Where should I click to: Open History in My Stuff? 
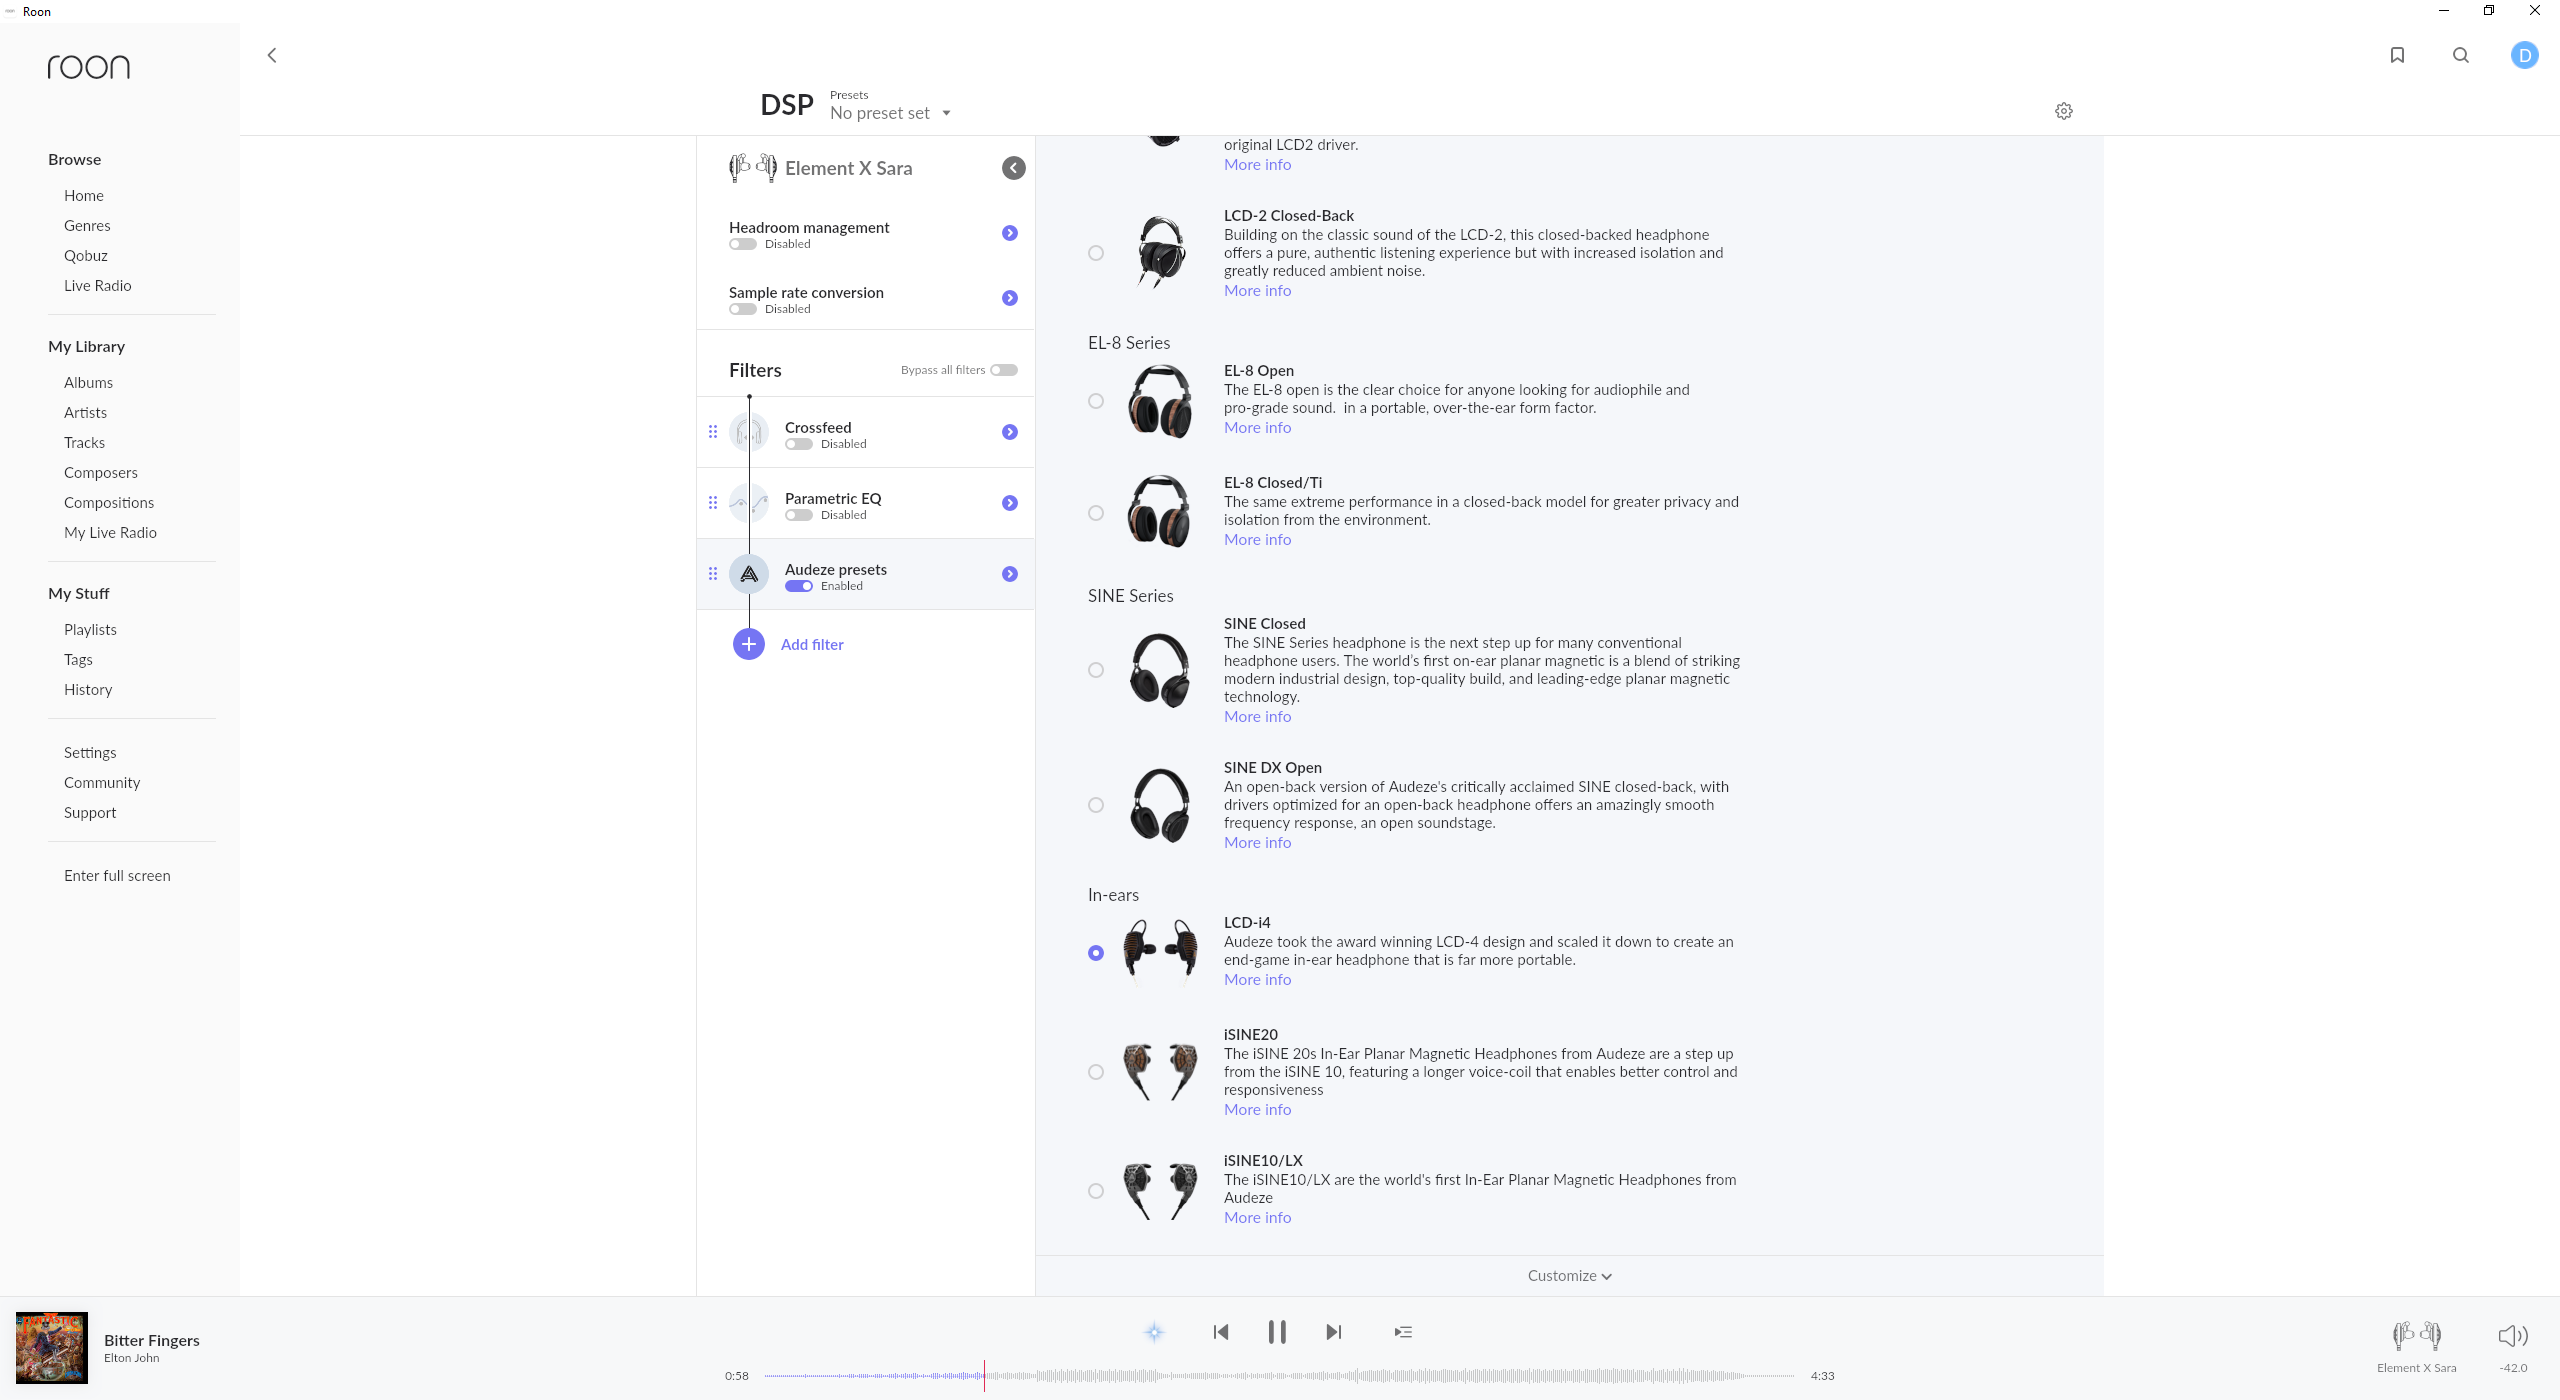coord(88,690)
